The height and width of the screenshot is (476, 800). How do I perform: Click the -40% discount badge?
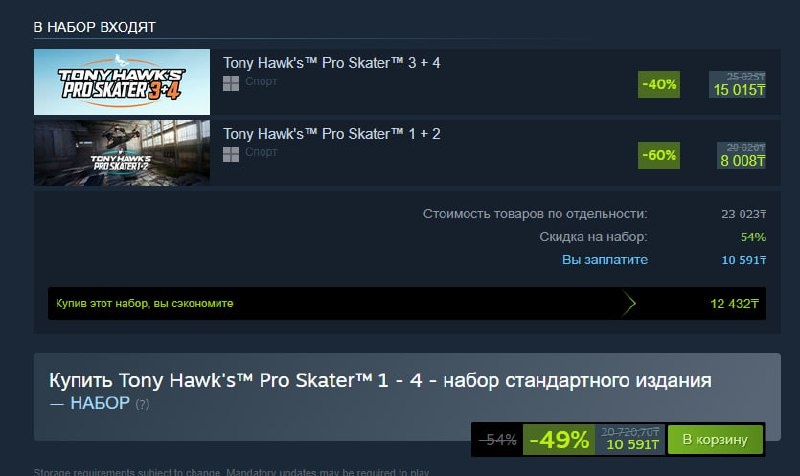(659, 84)
